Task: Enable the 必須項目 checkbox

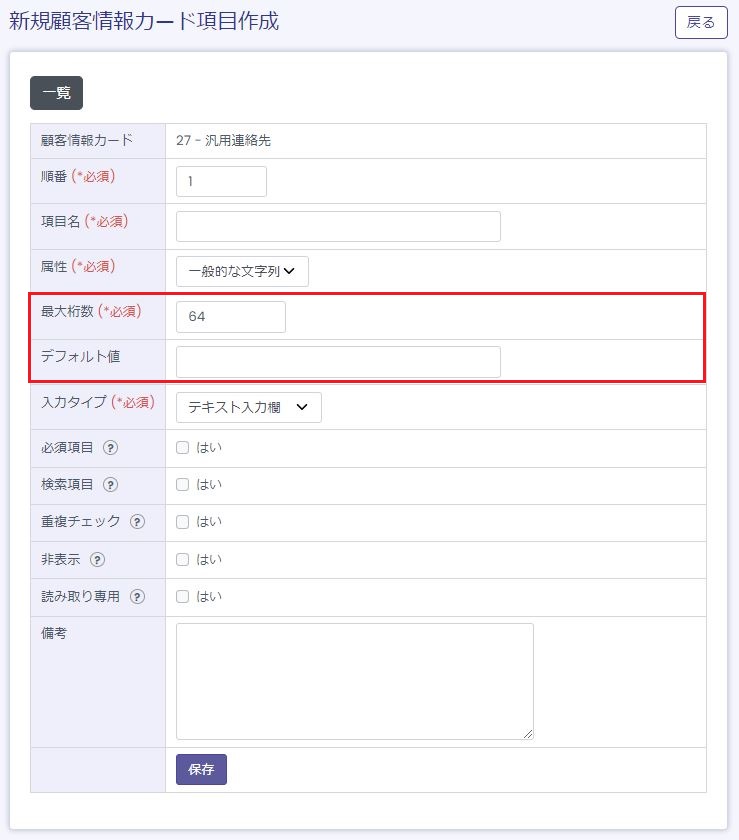Action: pyautogui.click(x=182, y=448)
